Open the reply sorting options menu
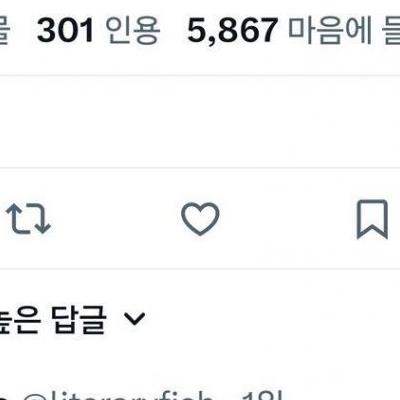Viewport: 400px width, 400px height. [x=72, y=319]
